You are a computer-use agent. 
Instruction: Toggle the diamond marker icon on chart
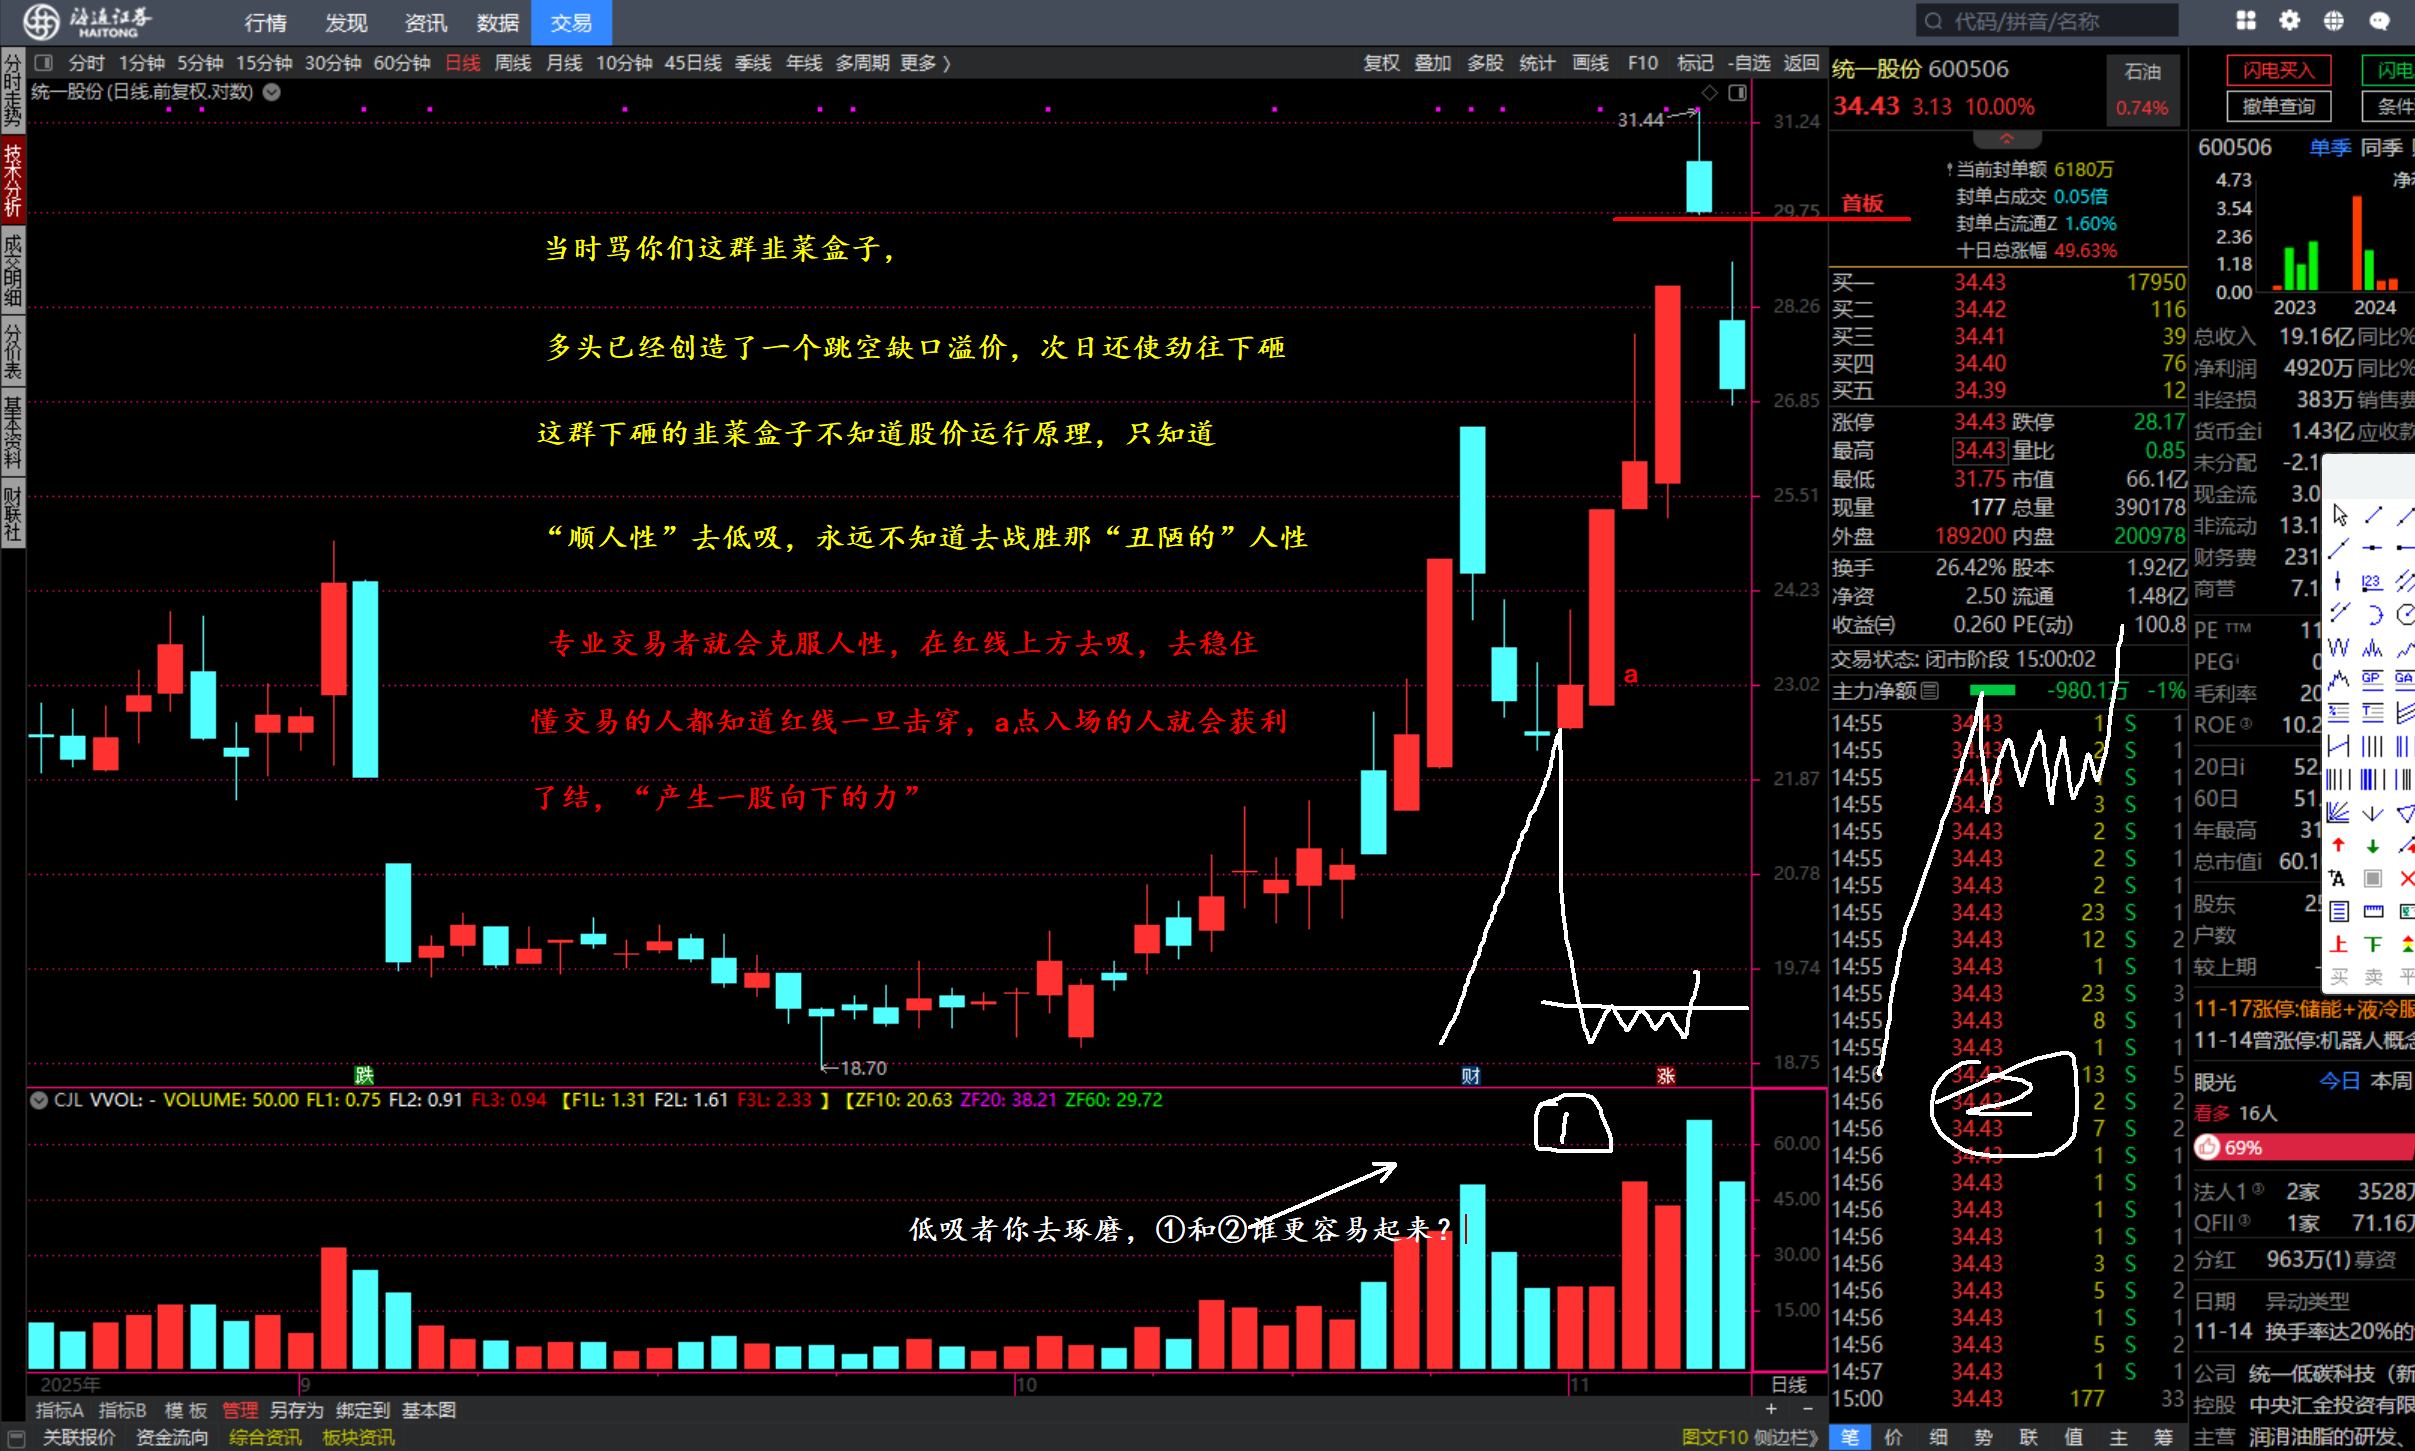click(x=1710, y=93)
